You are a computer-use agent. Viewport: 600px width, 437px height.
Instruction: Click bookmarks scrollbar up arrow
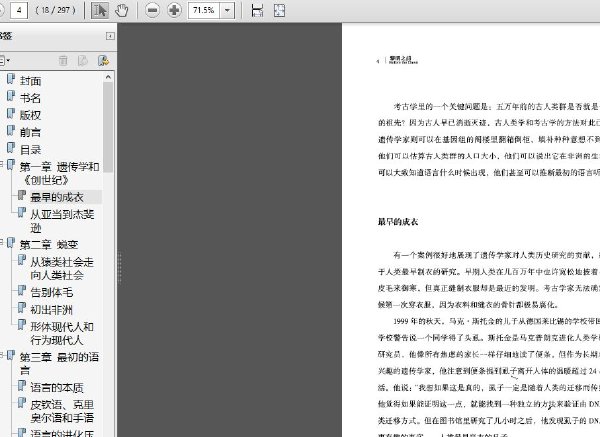[108, 77]
